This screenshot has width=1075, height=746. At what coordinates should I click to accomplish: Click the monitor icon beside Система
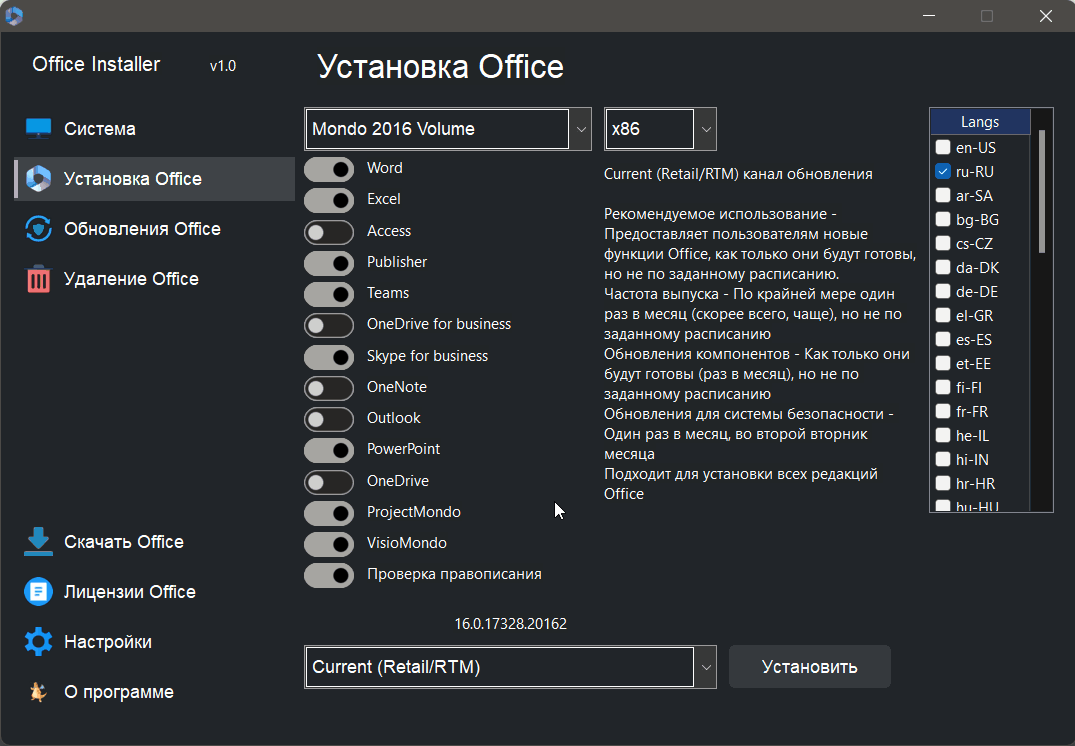[x=38, y=128]
